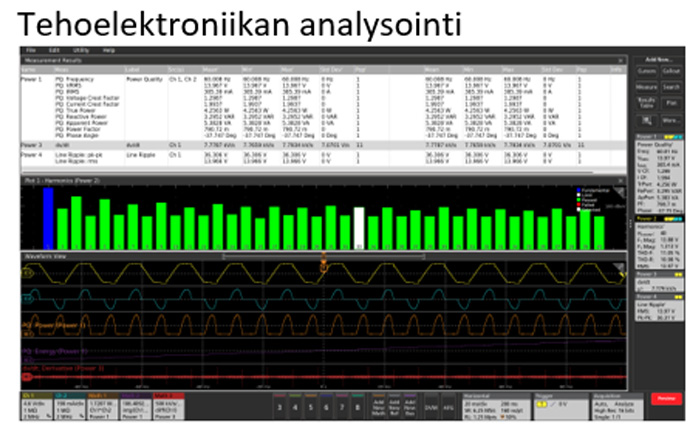700x430 pixels.
Task: Close the Measurement Results panel
Action: tap(619, 59)
